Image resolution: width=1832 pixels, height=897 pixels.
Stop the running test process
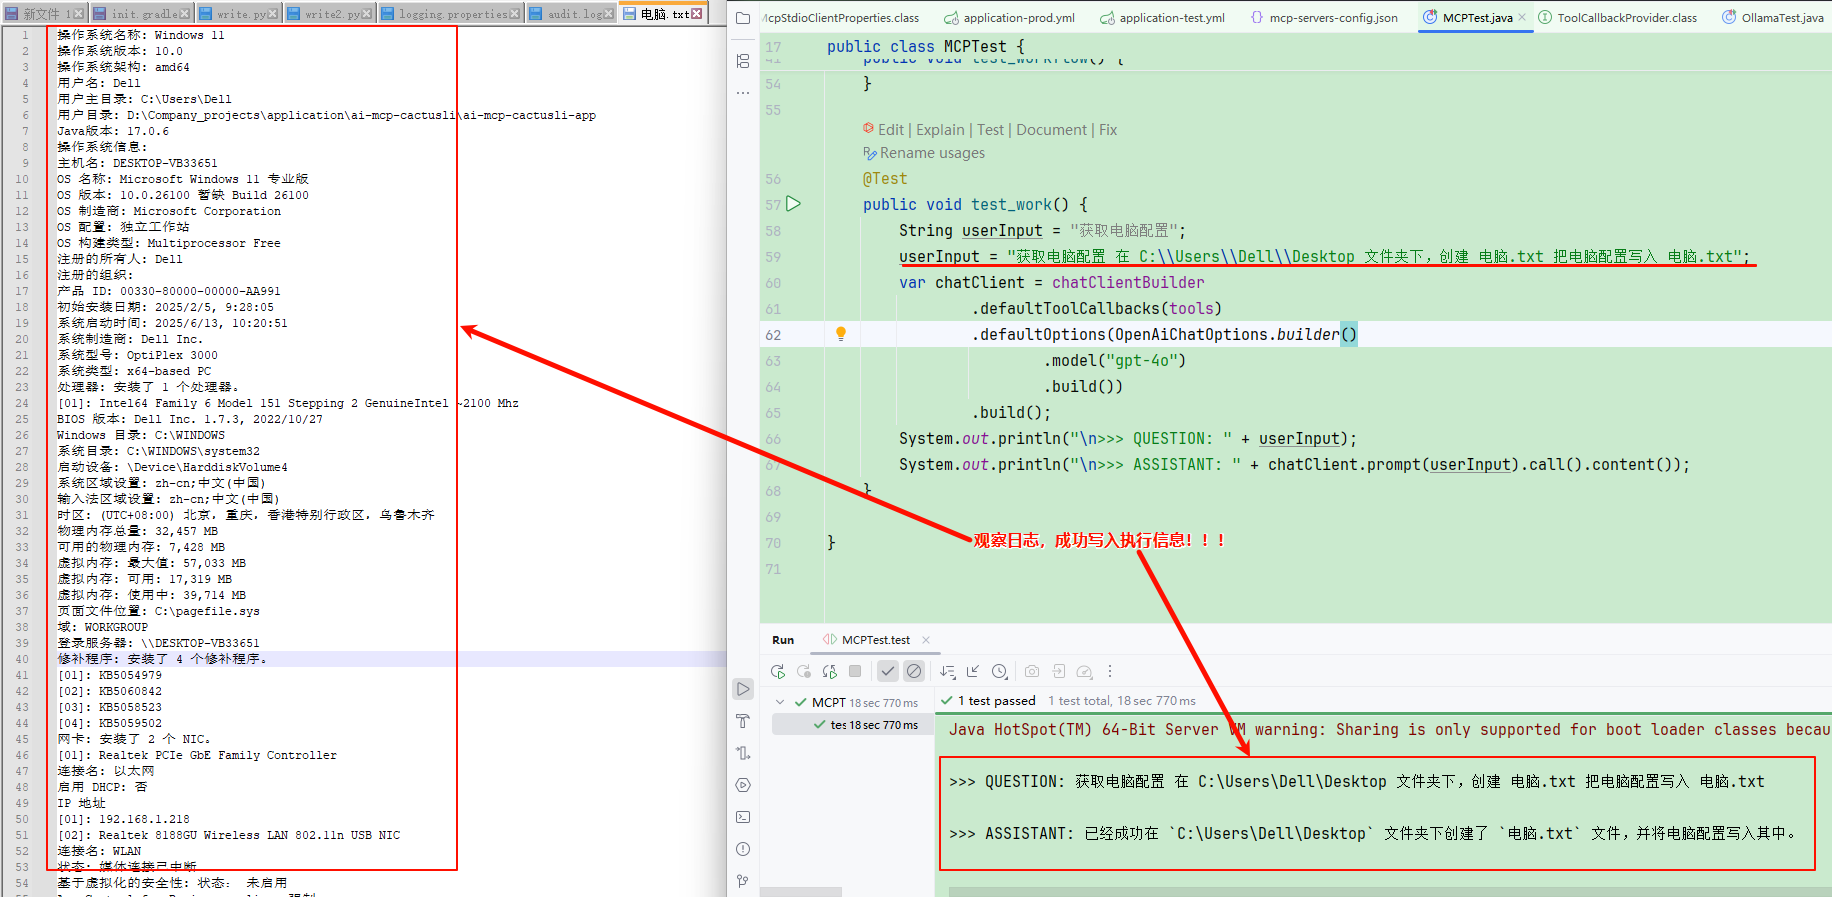(855, 671)
